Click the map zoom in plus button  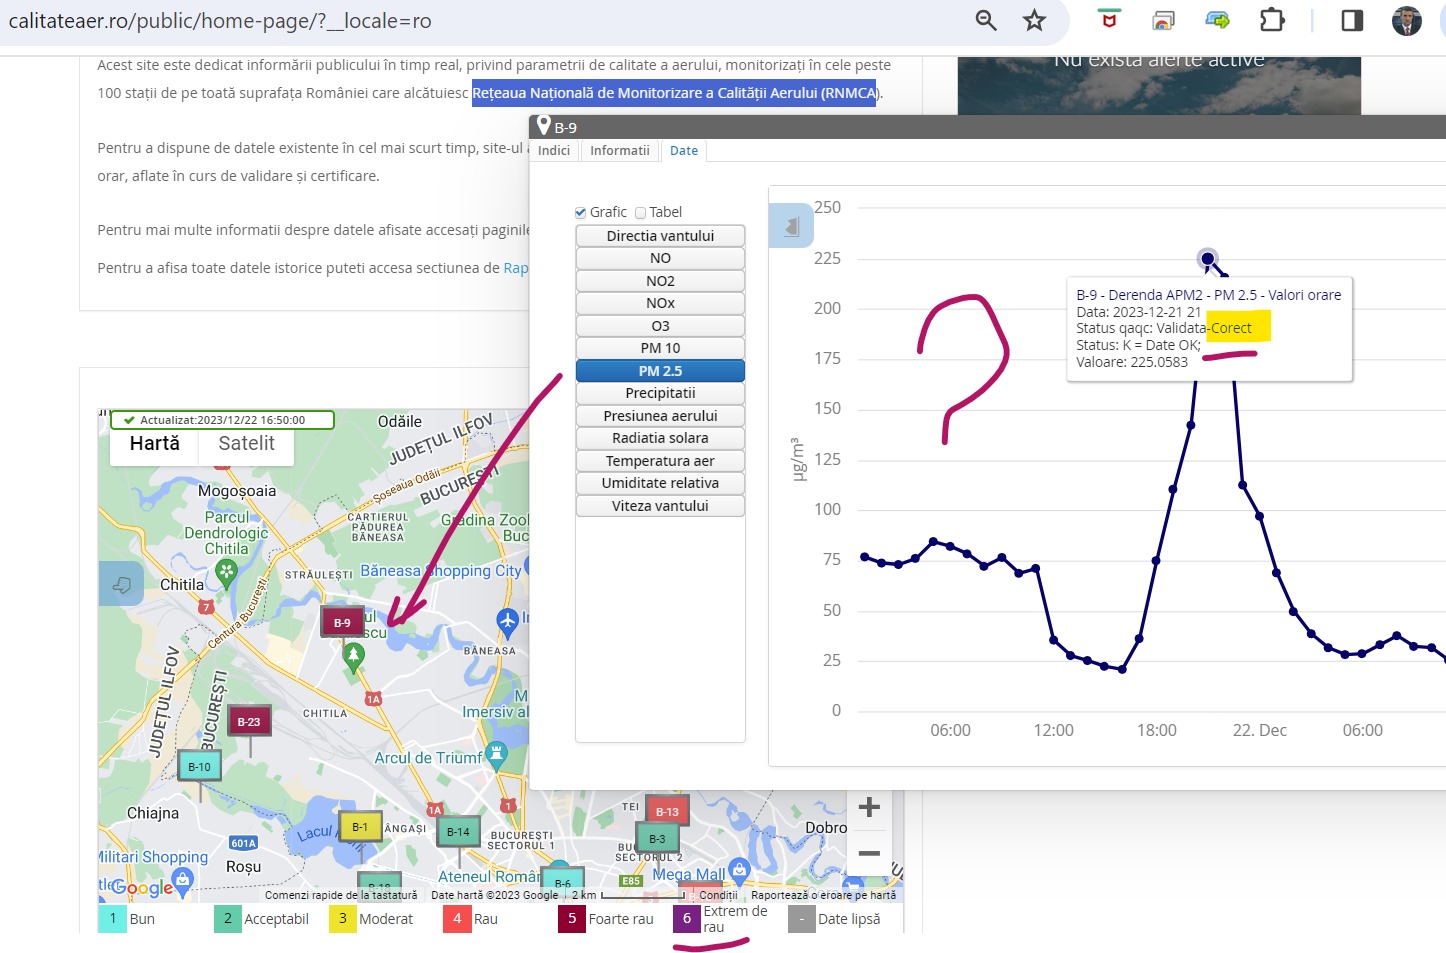(869, 807)
